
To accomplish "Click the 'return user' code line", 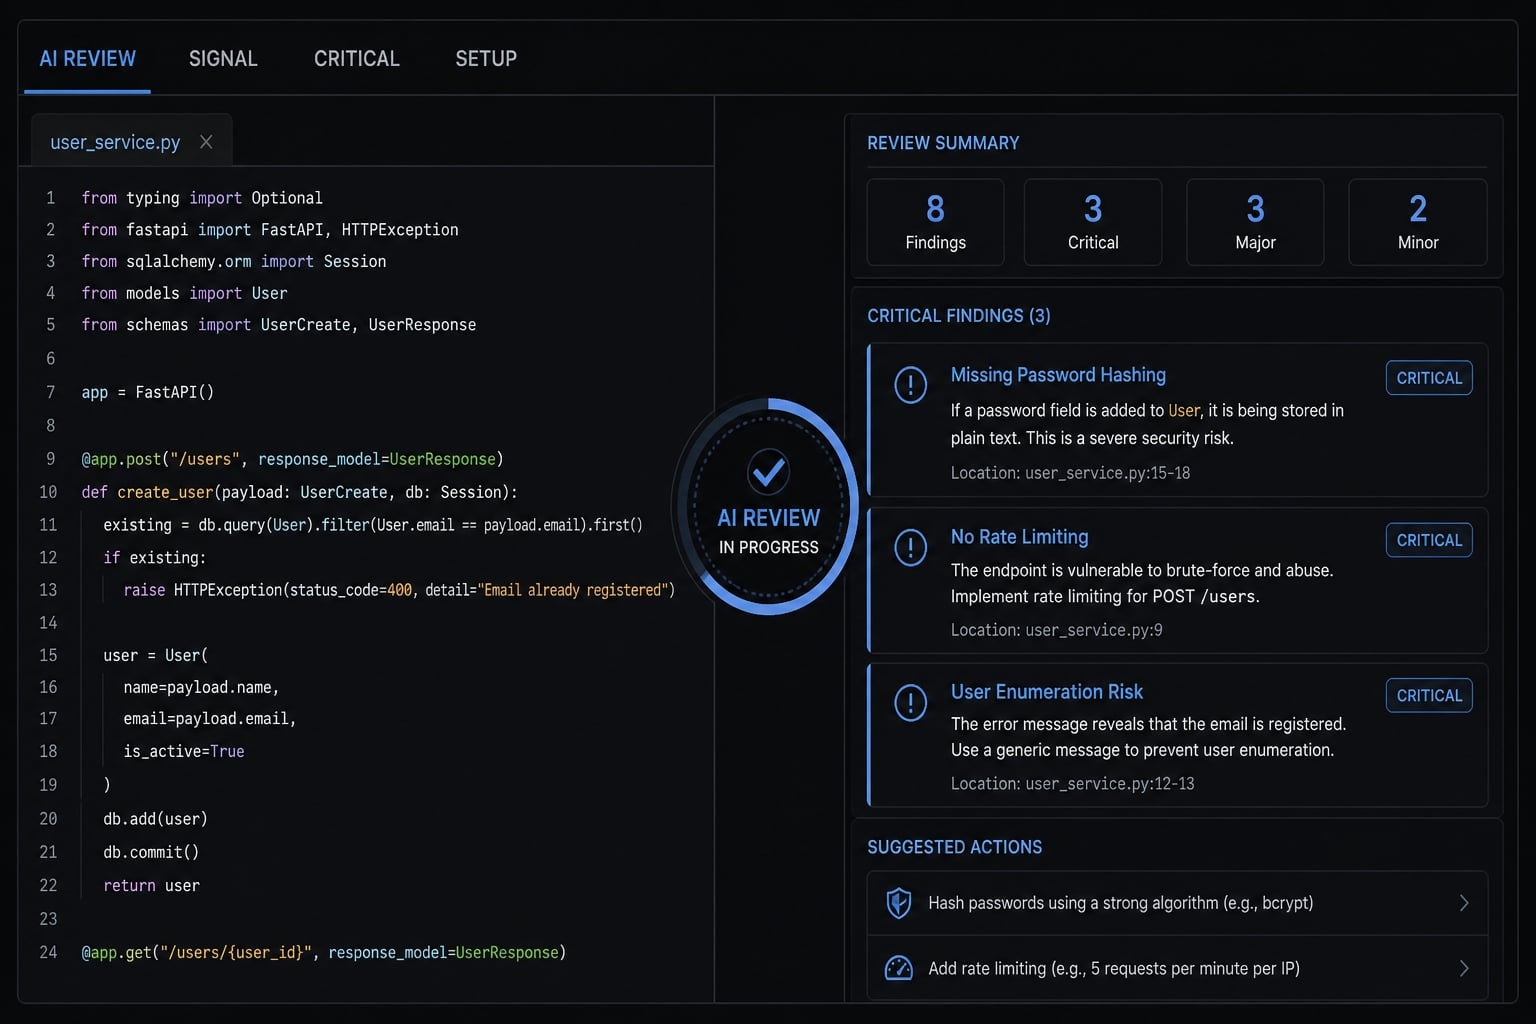I will pos(151,886).
